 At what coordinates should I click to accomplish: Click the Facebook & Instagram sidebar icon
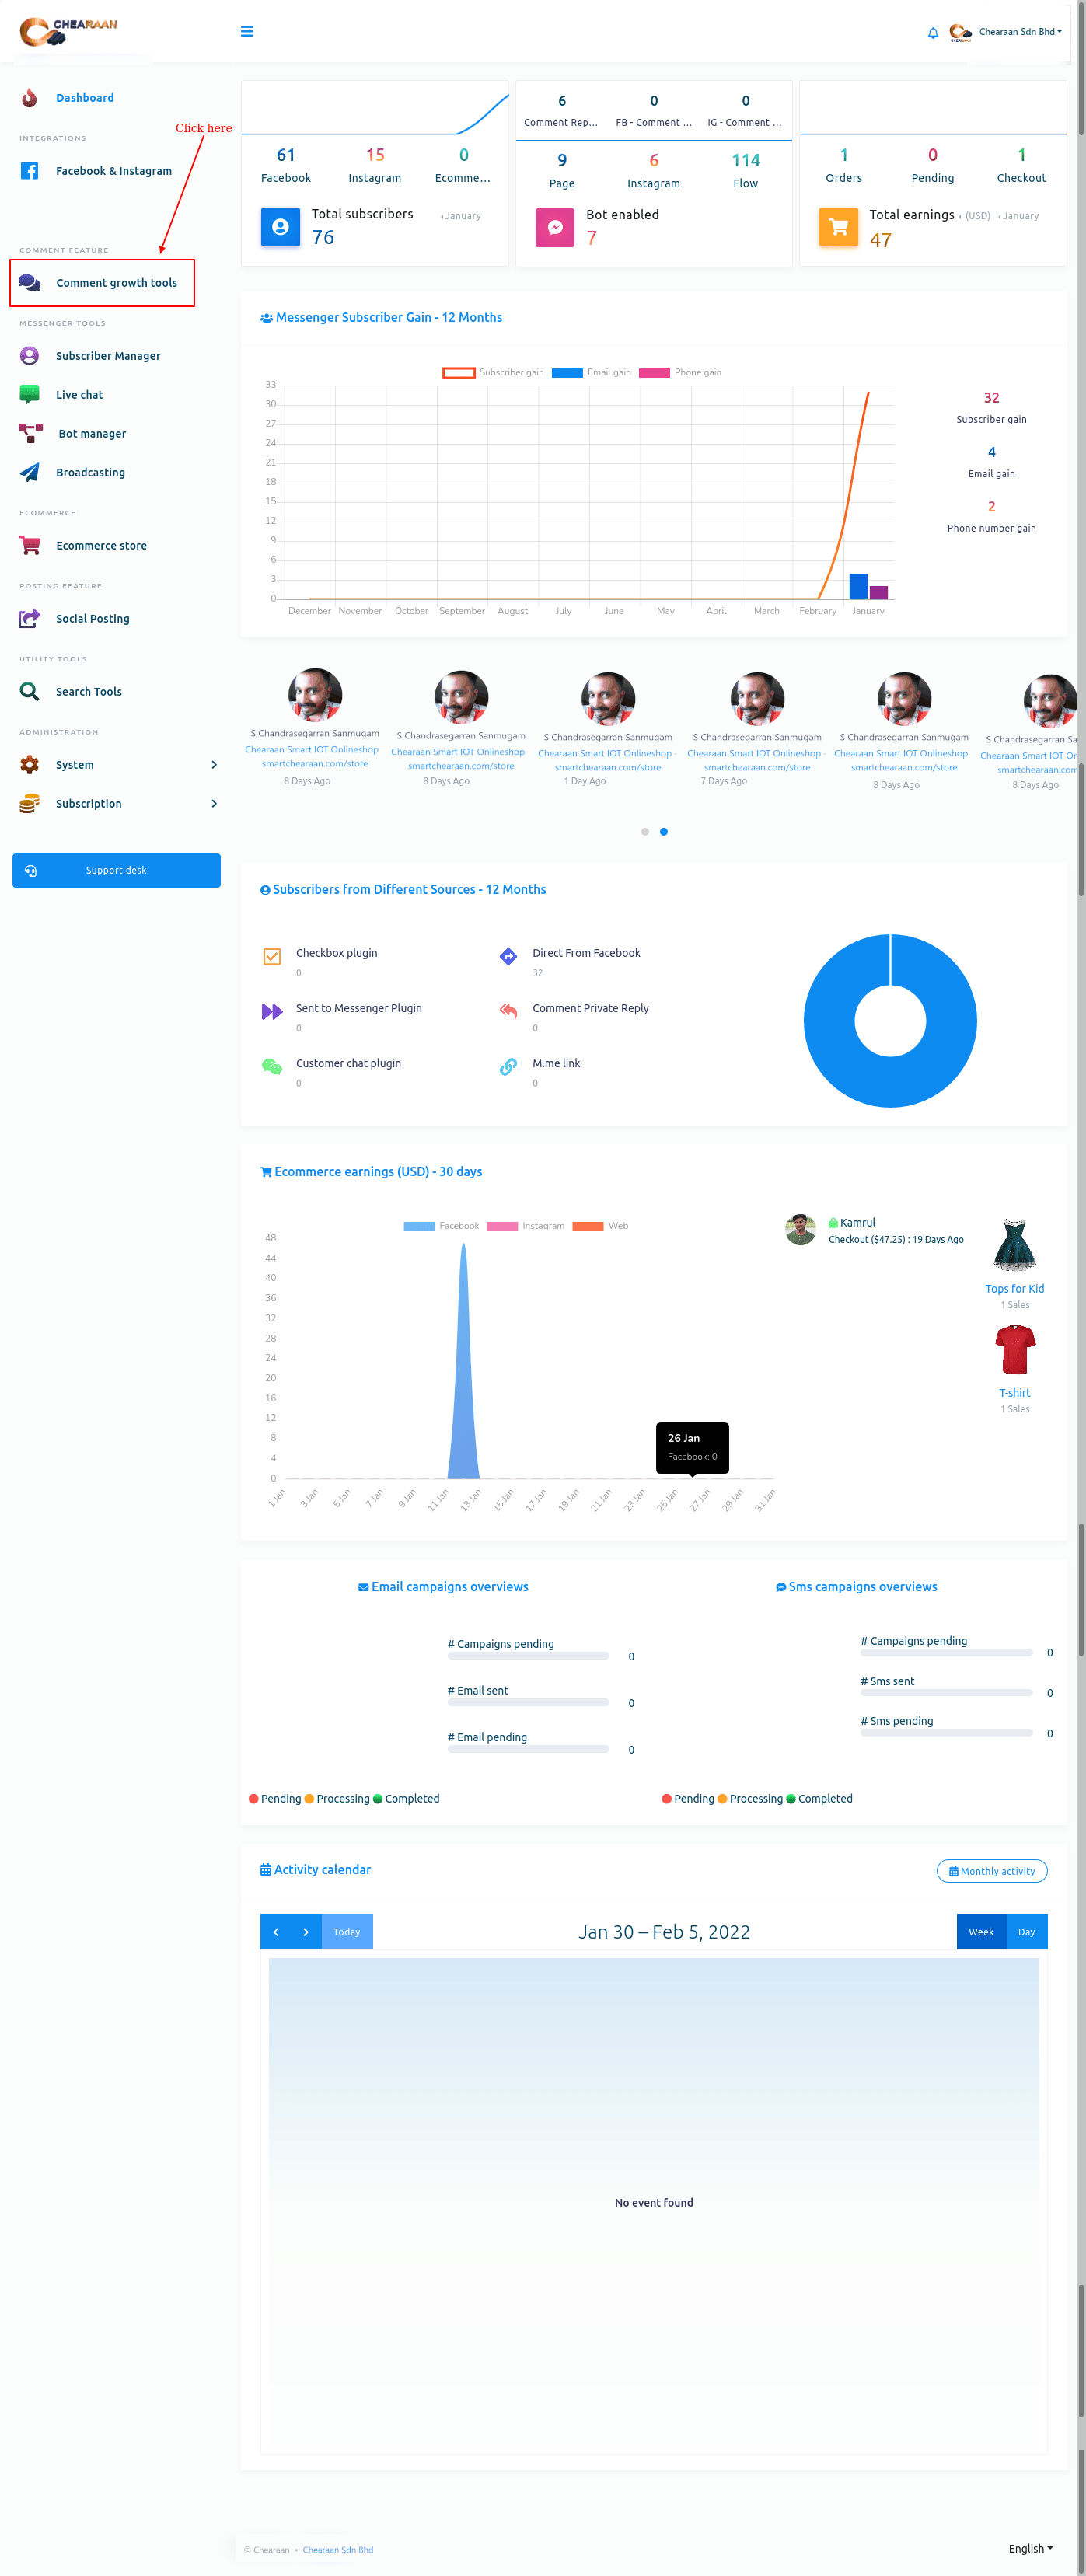tap(30, 171)
